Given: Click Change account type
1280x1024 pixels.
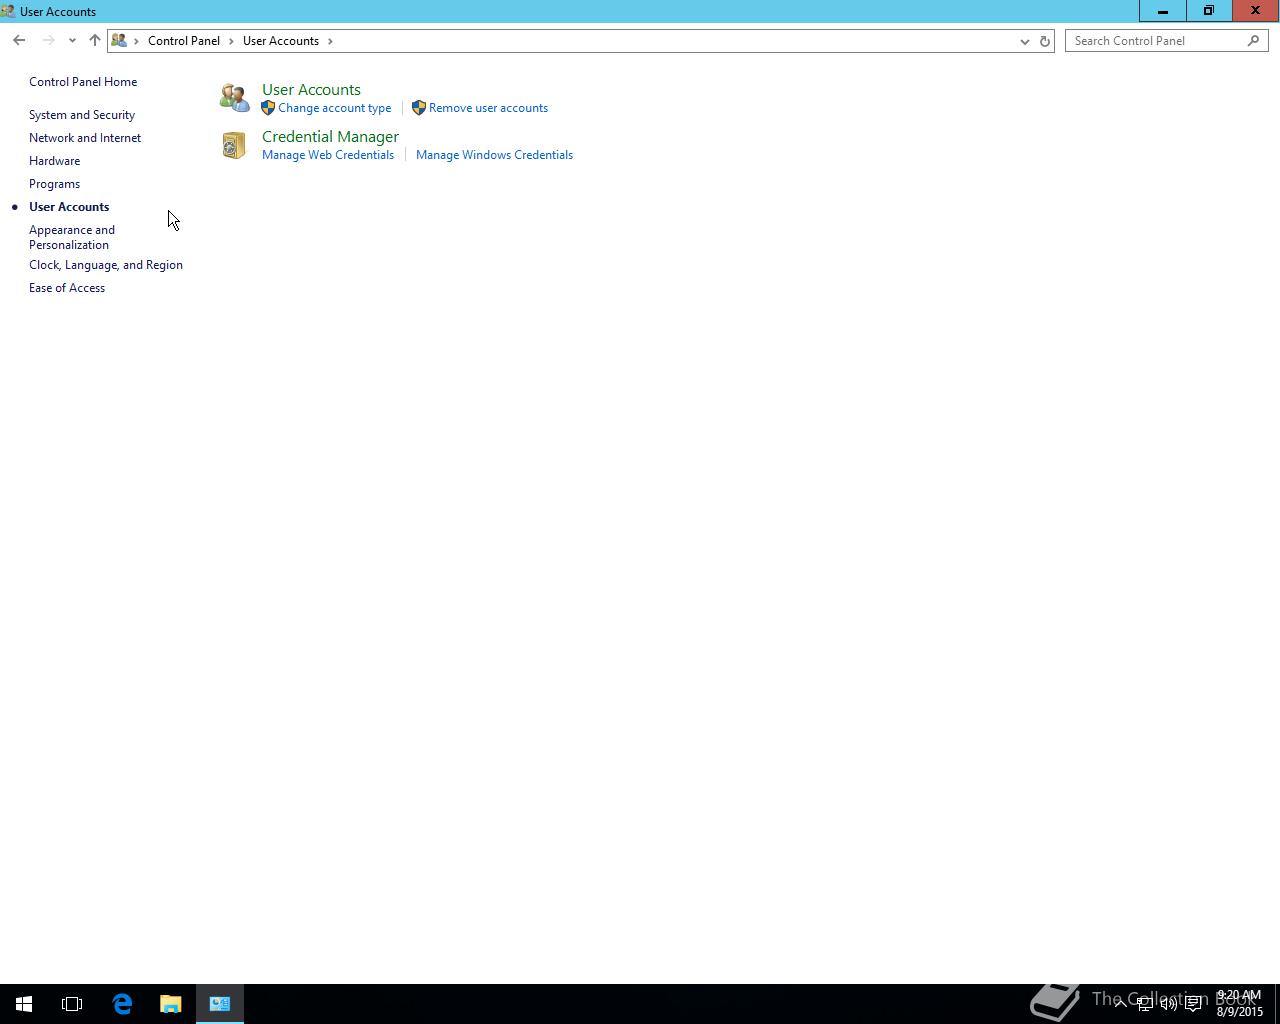Looking at the screenshot, I should click(x=335, y=108).
